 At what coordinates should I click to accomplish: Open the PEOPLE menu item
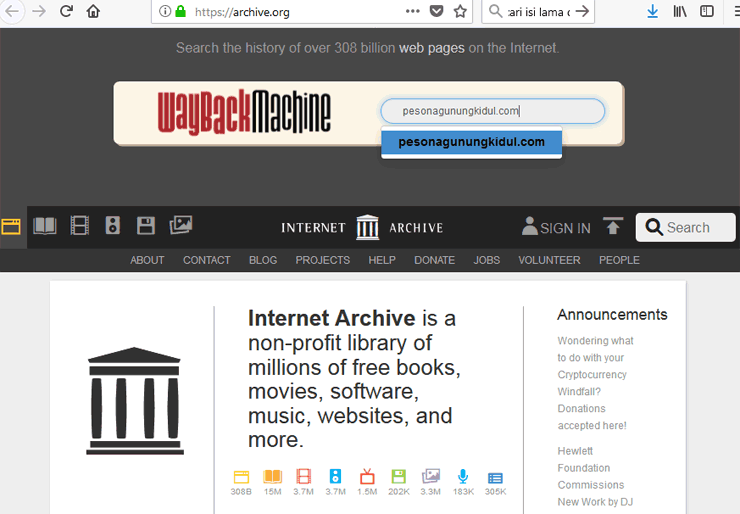(x=619, y=260)
